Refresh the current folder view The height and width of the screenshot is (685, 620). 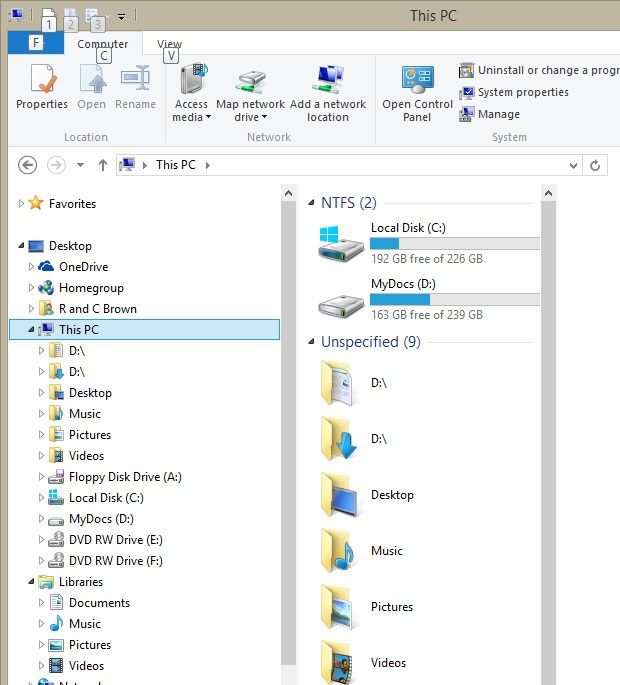596,165
